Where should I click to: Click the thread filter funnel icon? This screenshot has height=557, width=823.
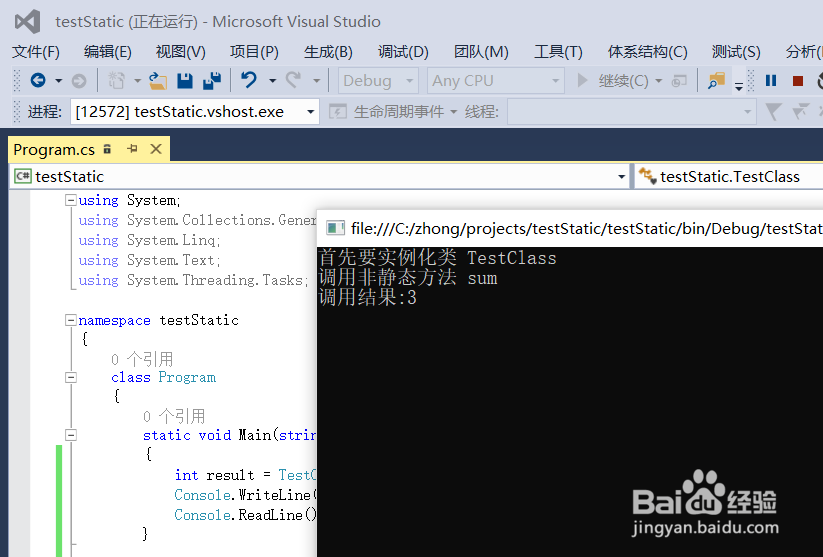coord(773,111)
